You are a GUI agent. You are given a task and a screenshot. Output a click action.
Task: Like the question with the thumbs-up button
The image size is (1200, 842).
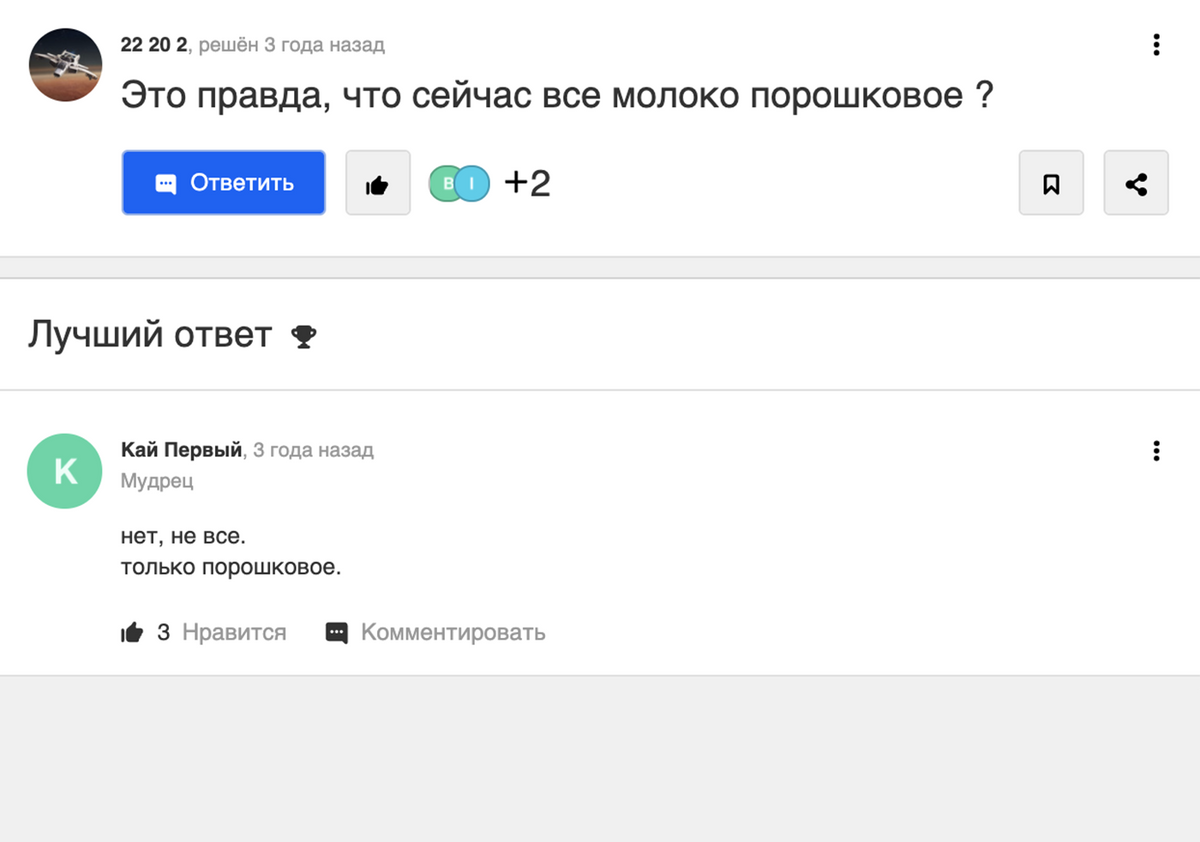[x=377, y=184]
